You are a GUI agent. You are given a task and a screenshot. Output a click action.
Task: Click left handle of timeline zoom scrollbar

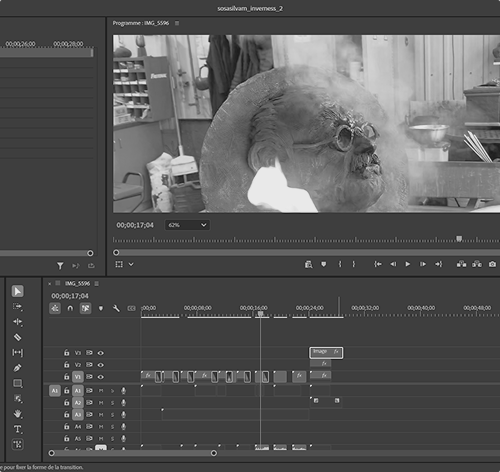point(51,453)
